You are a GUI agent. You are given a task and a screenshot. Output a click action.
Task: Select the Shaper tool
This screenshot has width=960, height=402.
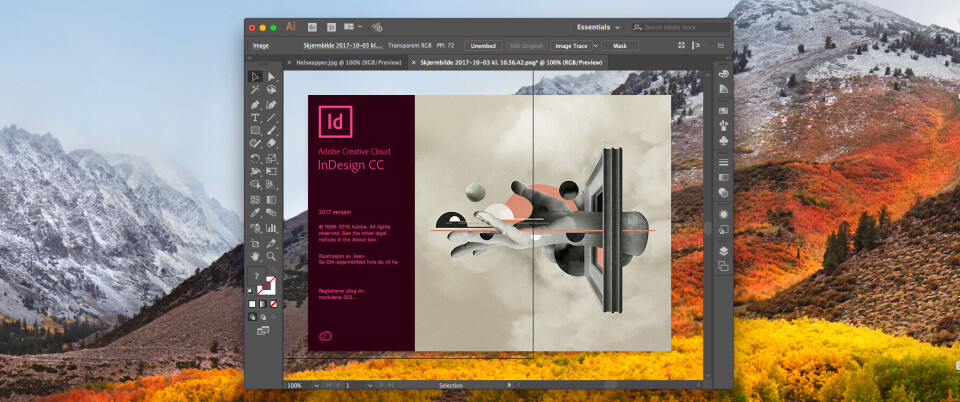[255, 144]
